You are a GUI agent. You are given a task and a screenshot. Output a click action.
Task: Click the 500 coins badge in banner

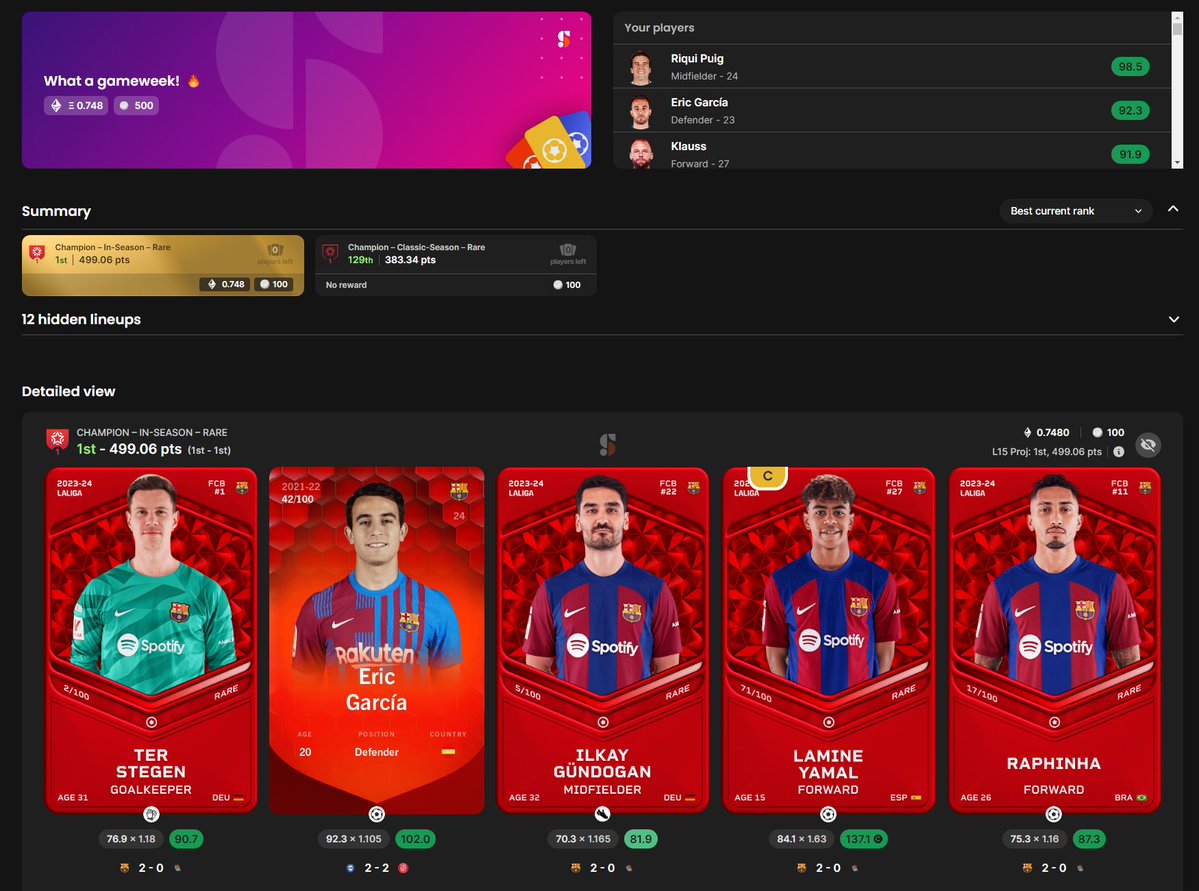137,106
